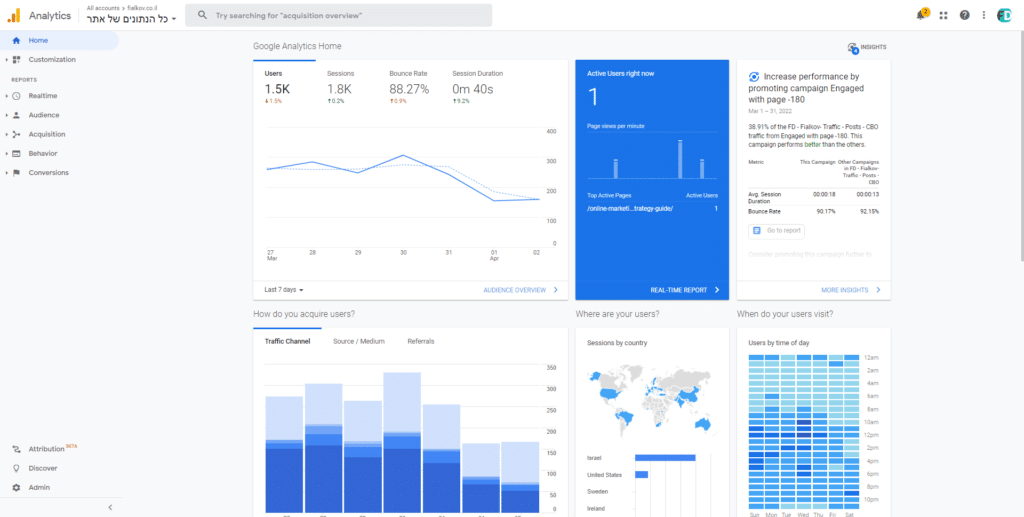
Task: Click the Realtime clock icon
Action: 16,96
